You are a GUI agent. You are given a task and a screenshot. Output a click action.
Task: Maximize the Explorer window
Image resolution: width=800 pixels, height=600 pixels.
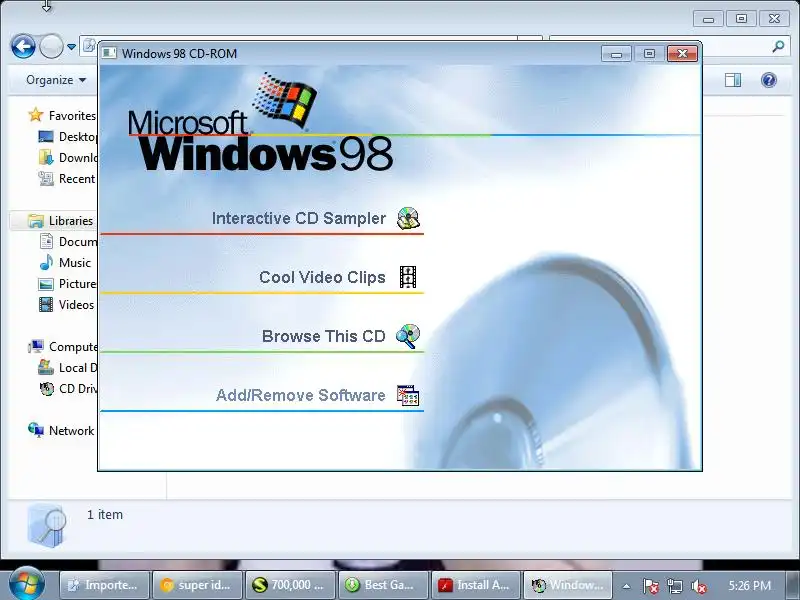point(741,19)
